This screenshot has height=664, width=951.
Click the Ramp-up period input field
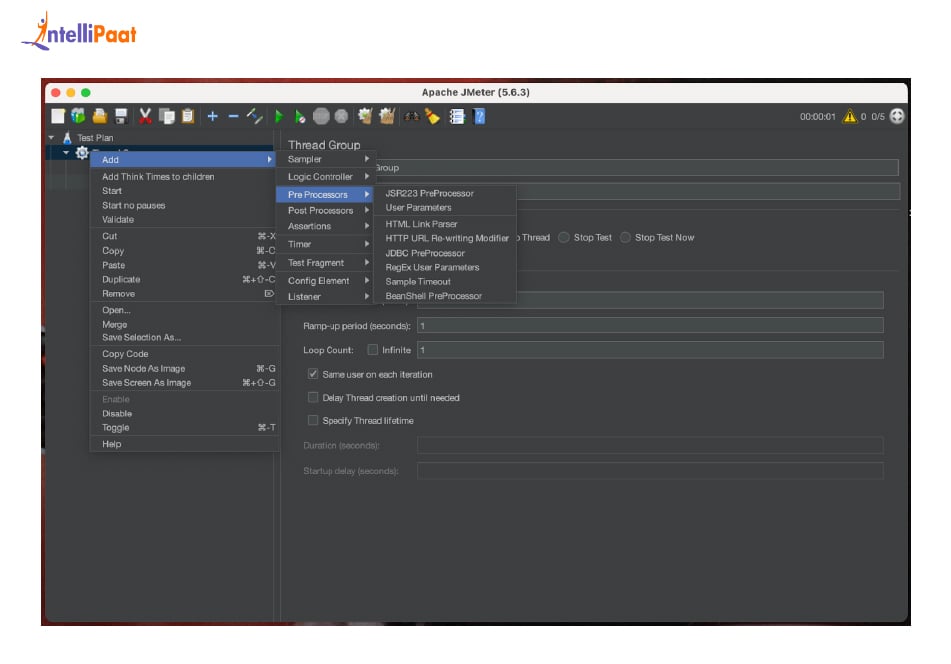coord(650,326)
